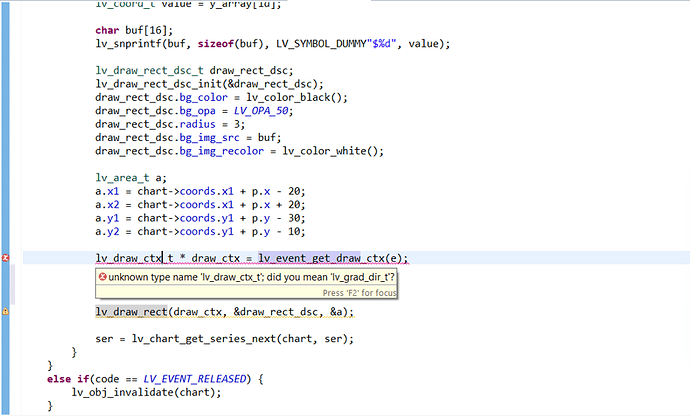This screenshot has width=690, height=416.
Task: Click the yellow warning marker beside lv_draw_rect
Action: pos(5,312)
